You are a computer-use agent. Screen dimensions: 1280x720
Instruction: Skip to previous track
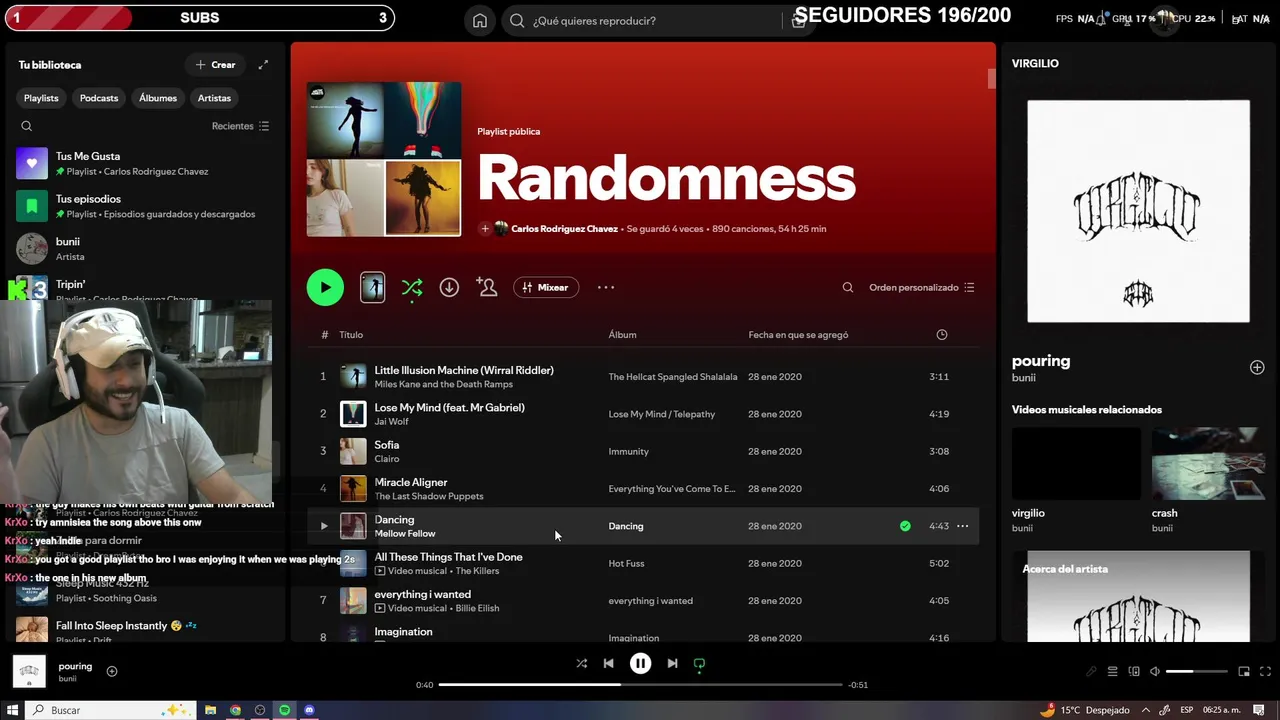coord(608,663)
